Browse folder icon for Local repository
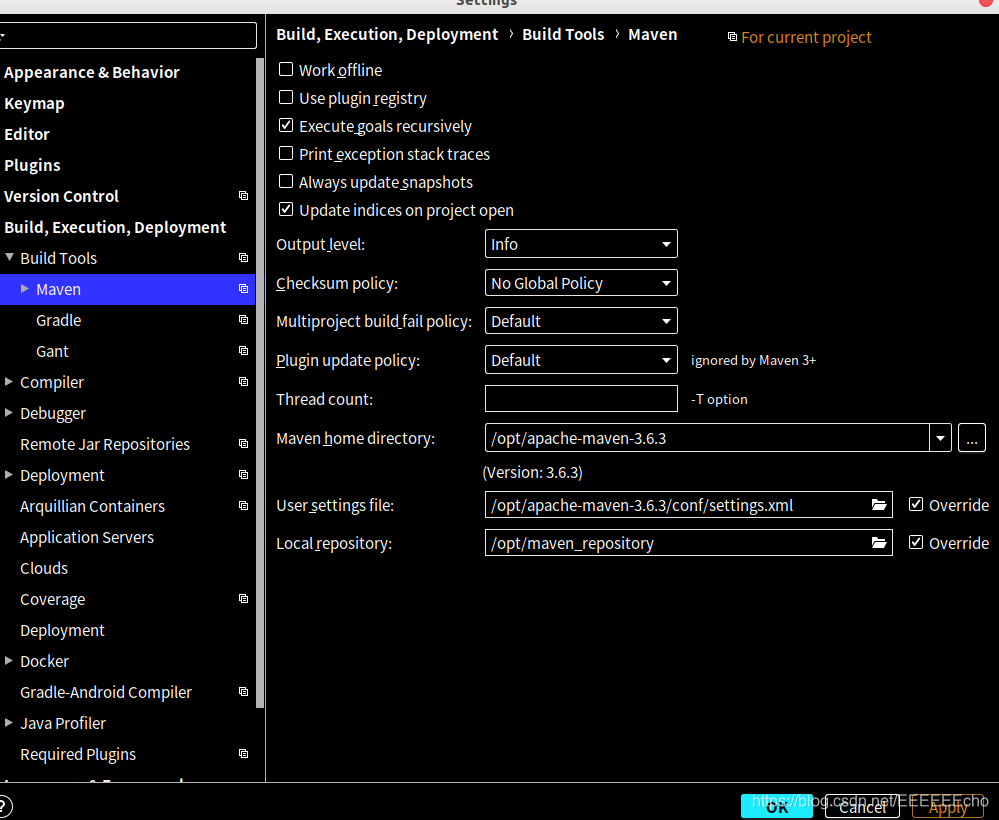999x820 pixels. pos(879,543)
